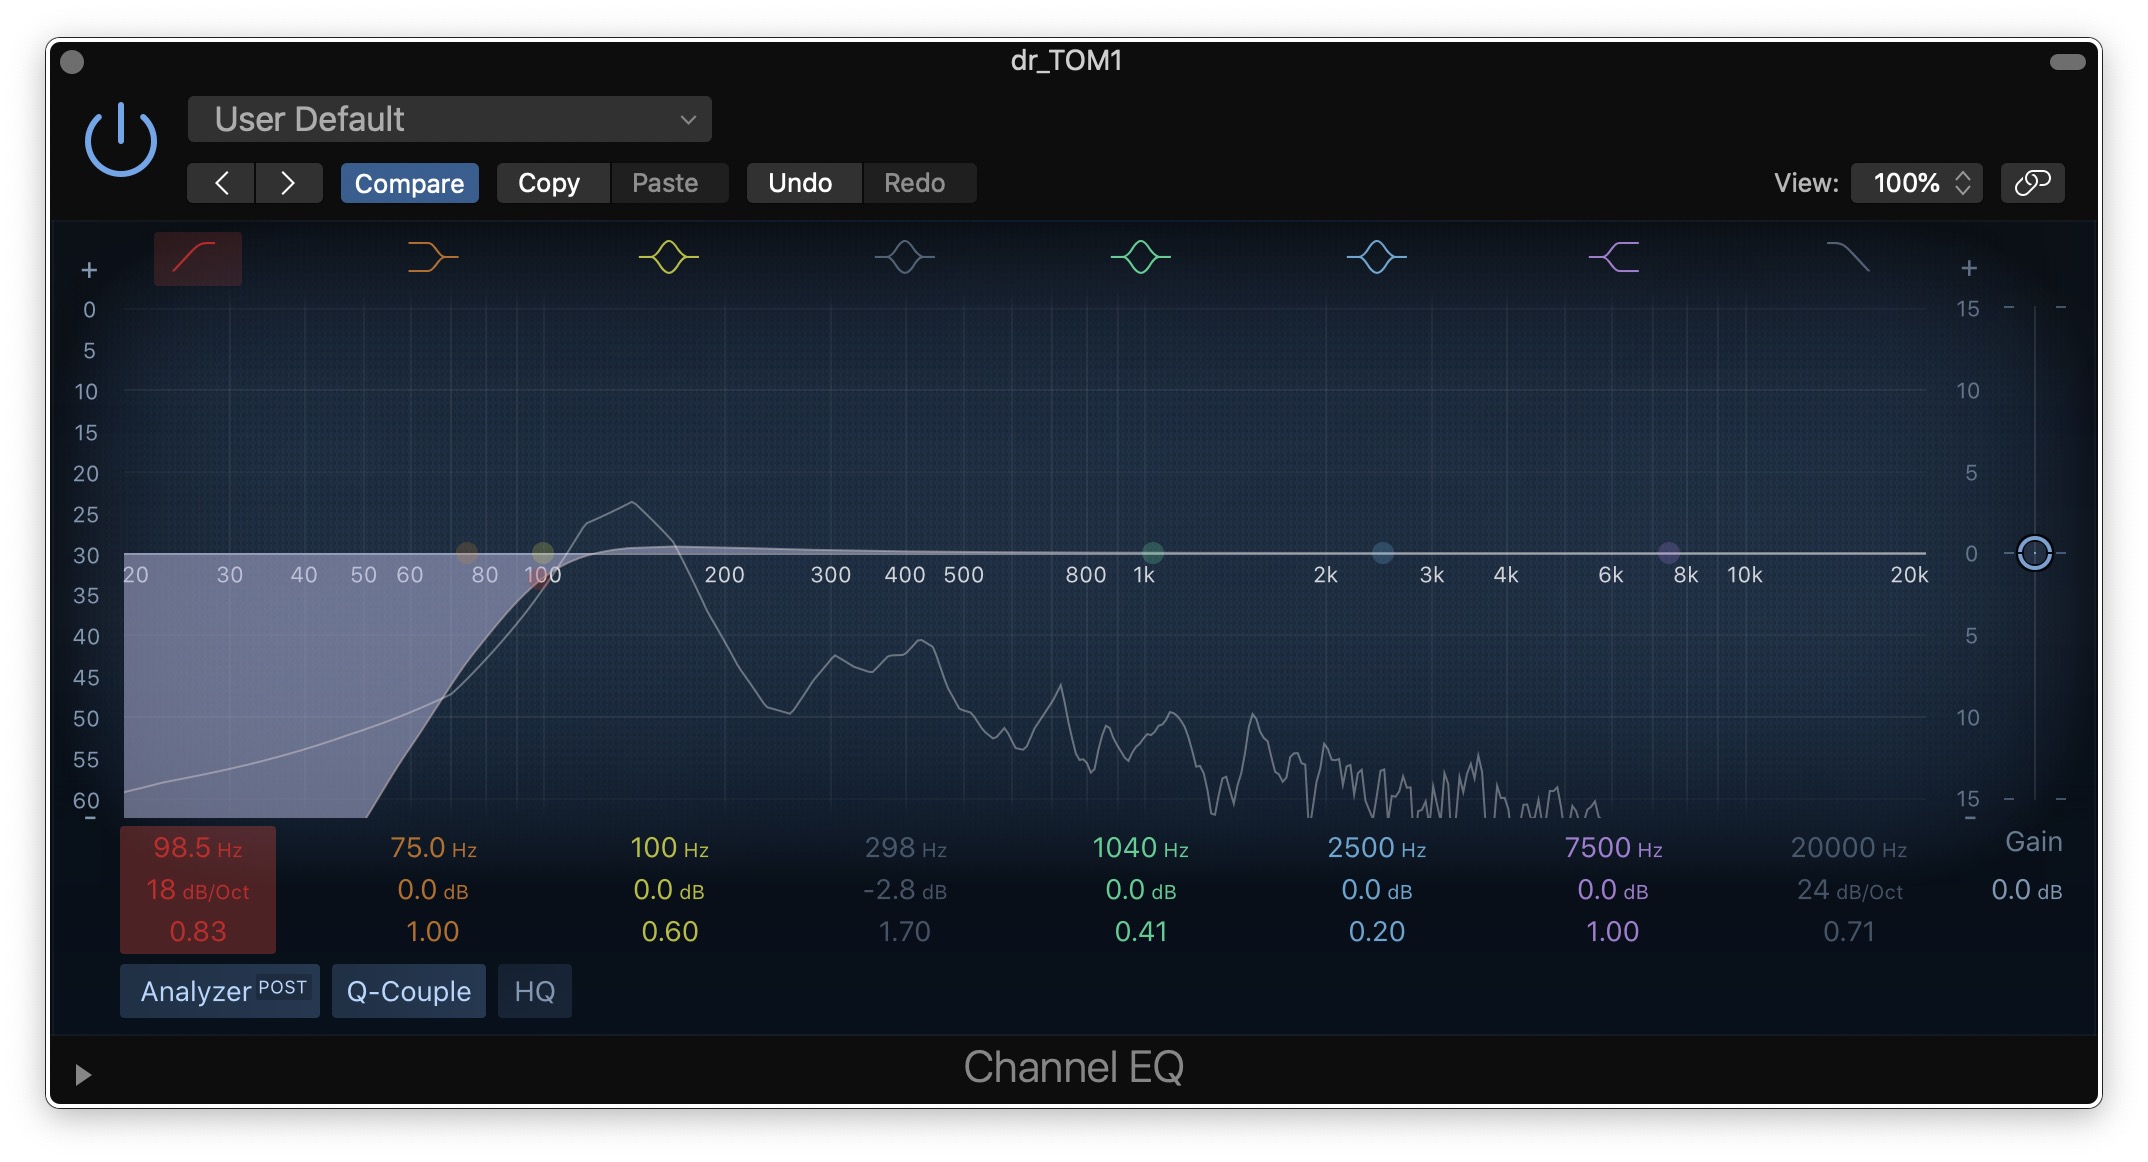Expand the disclosure triangle at bottom left

tap(83, 1074)
